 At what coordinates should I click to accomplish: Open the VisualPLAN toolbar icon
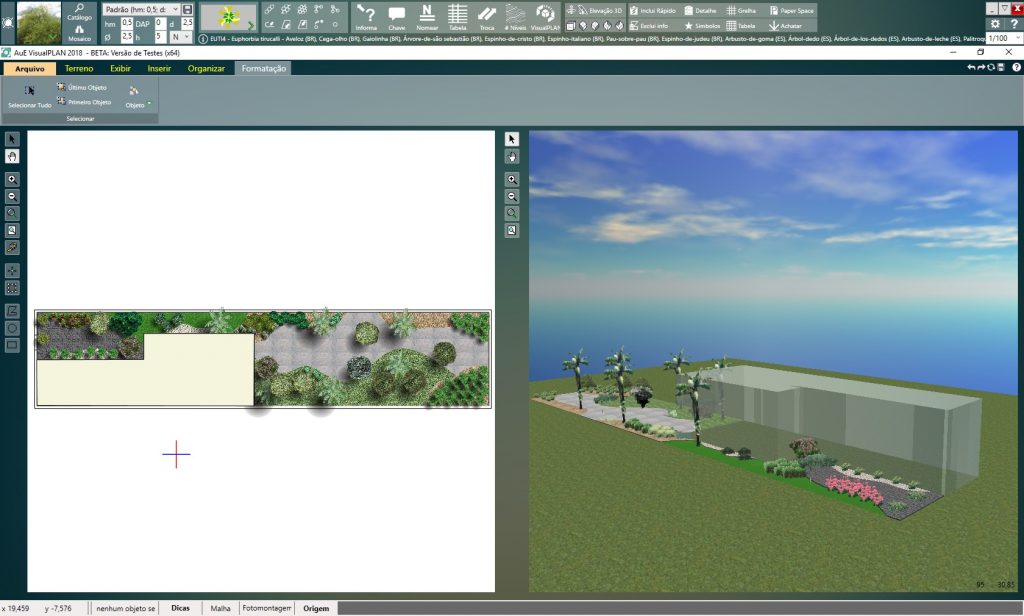pos(546,15)
